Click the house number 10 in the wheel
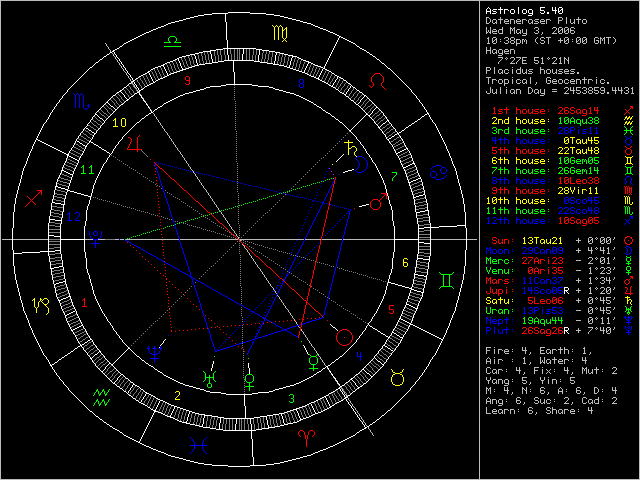The height and width of the screenshot is (480, 640). click(119, 123)
